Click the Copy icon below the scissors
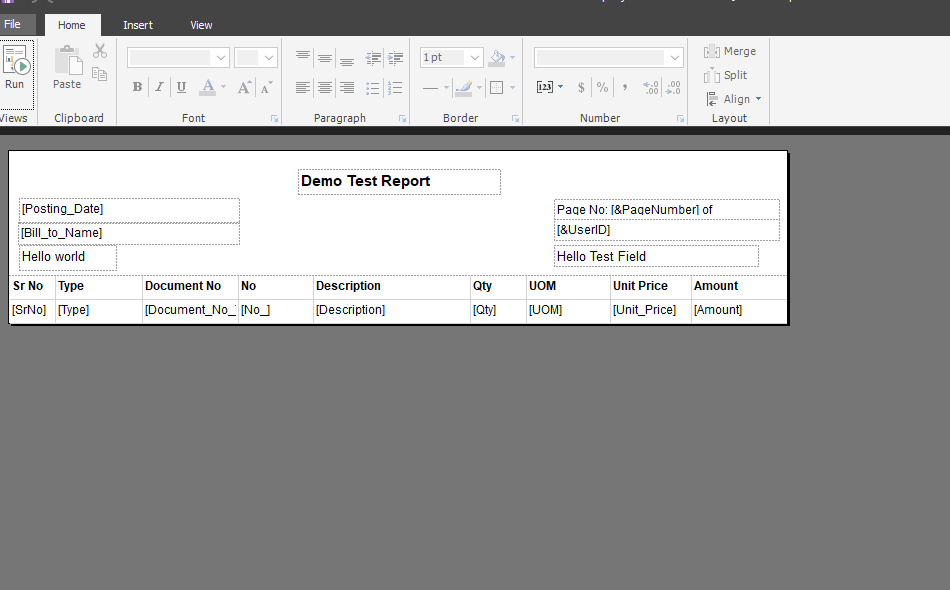This screenshot has height=590, width=950. click(99, 73)
